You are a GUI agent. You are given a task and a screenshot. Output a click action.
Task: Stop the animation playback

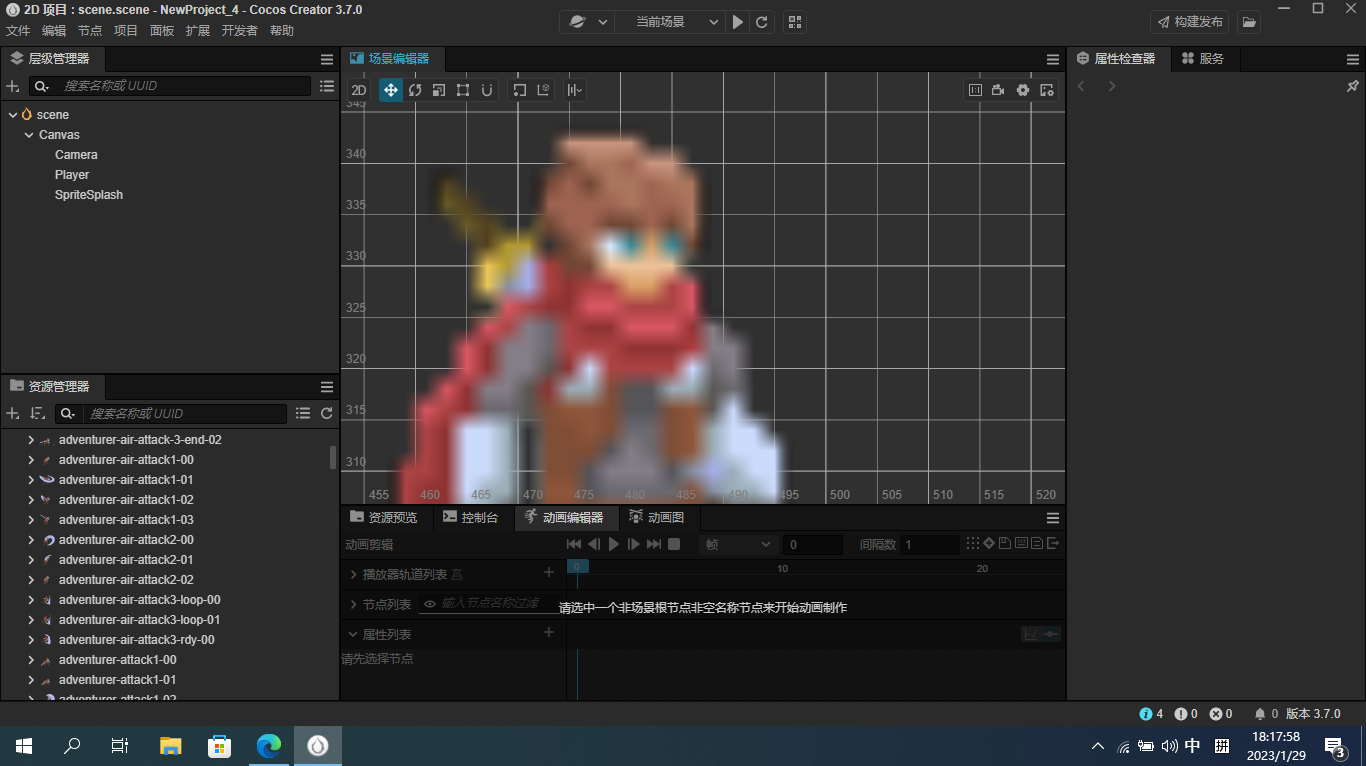coord(674,544)
